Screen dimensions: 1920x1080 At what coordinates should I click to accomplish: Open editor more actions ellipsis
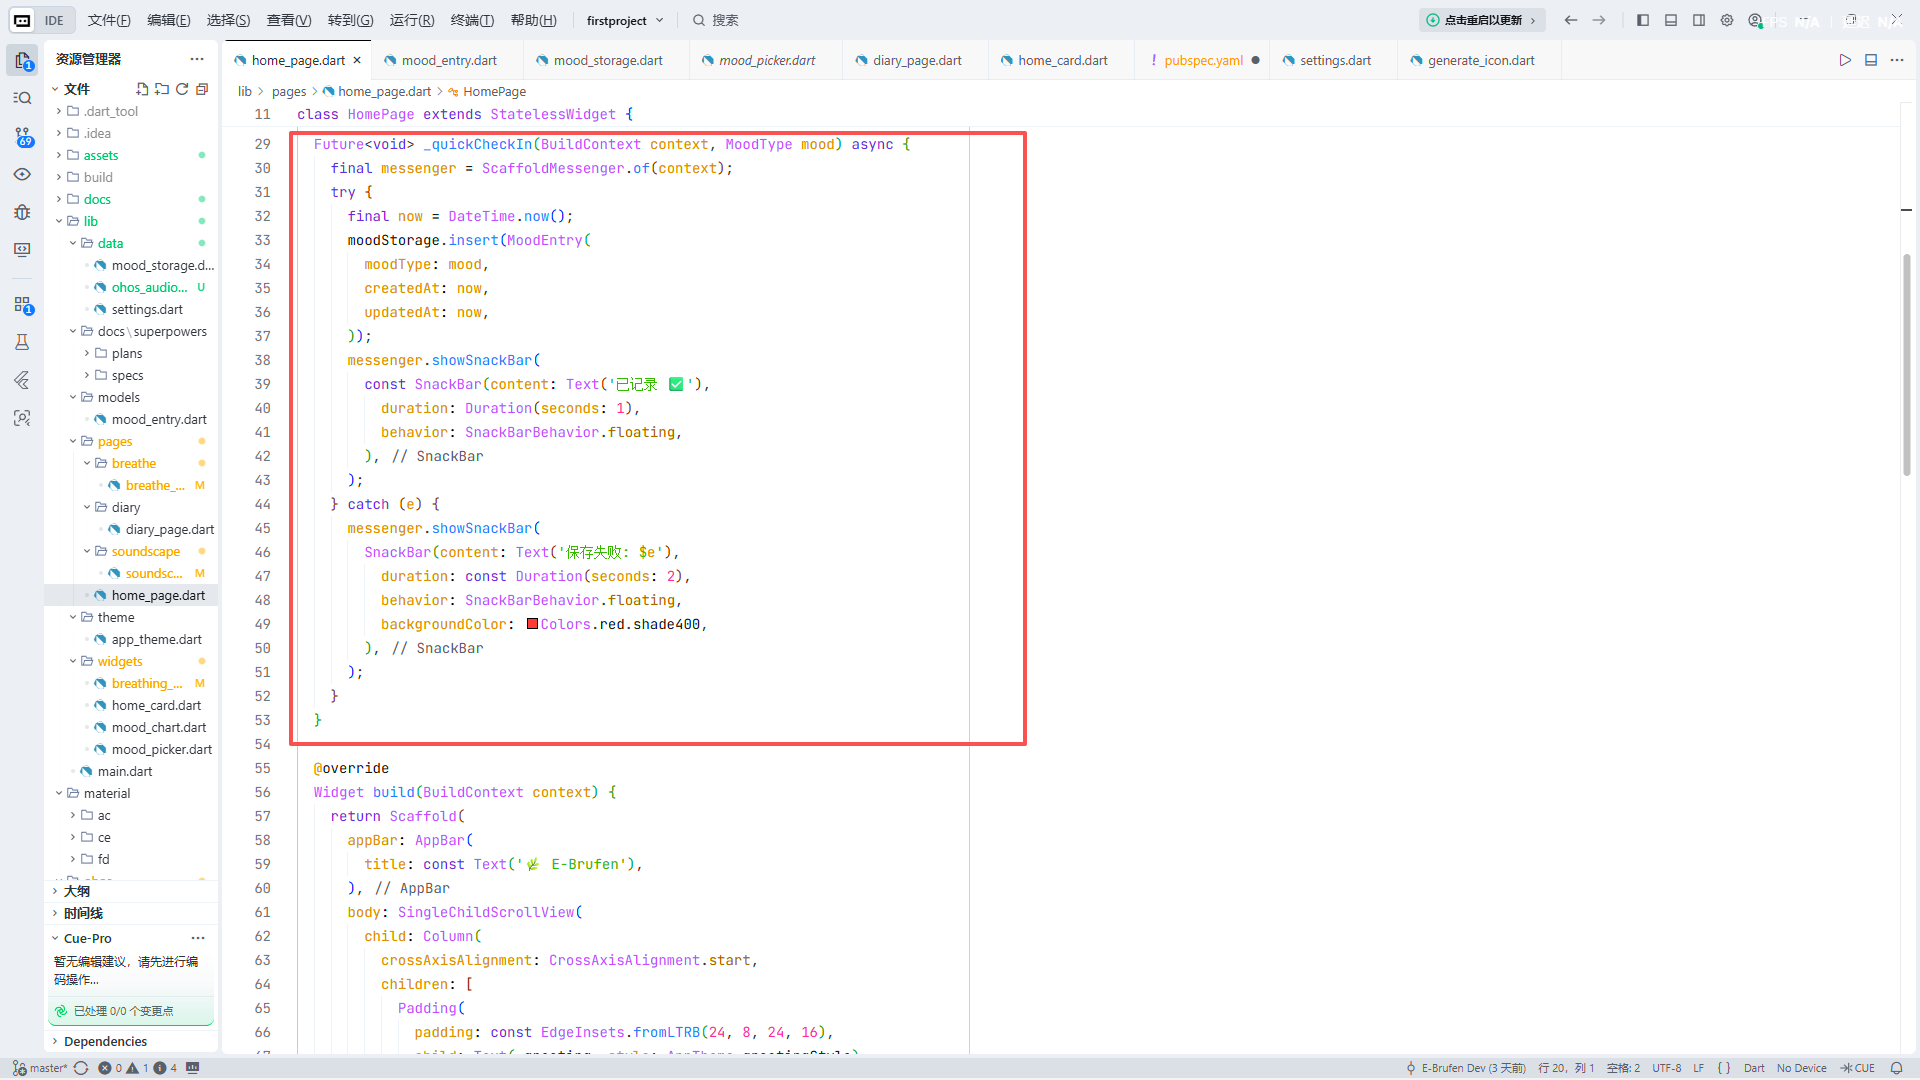click(x=1897, y=60)
